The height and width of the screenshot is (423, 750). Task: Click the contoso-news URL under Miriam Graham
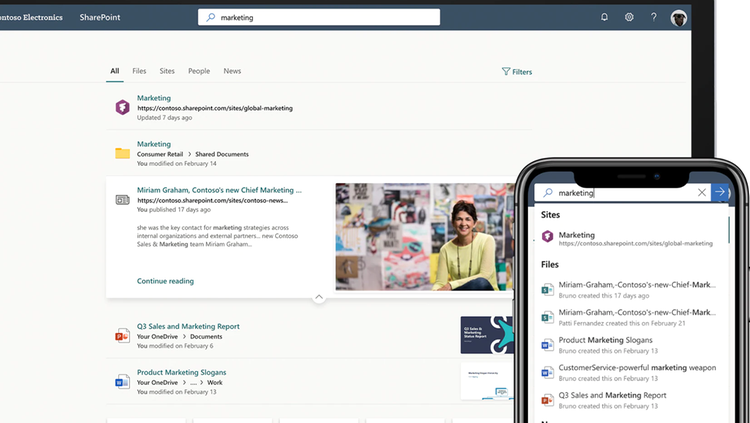point(212,200)
